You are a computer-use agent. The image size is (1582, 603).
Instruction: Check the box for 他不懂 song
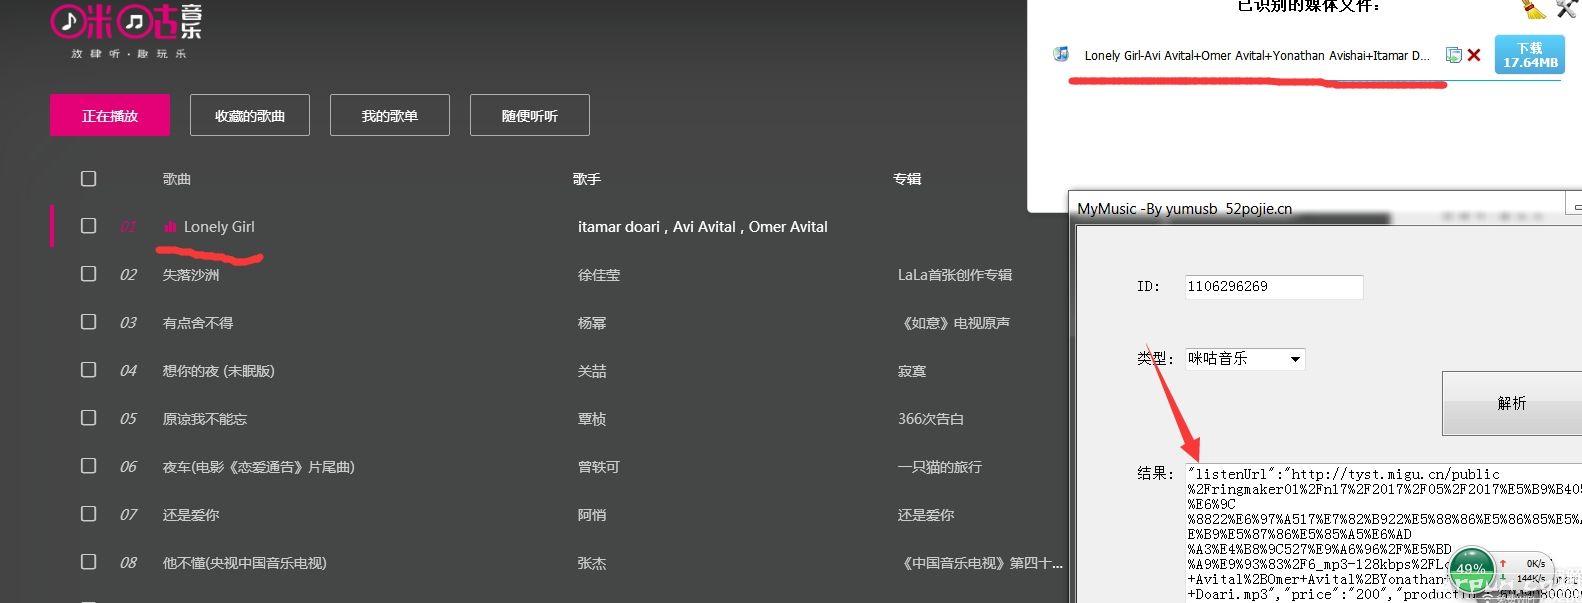(x=89, y=562)
